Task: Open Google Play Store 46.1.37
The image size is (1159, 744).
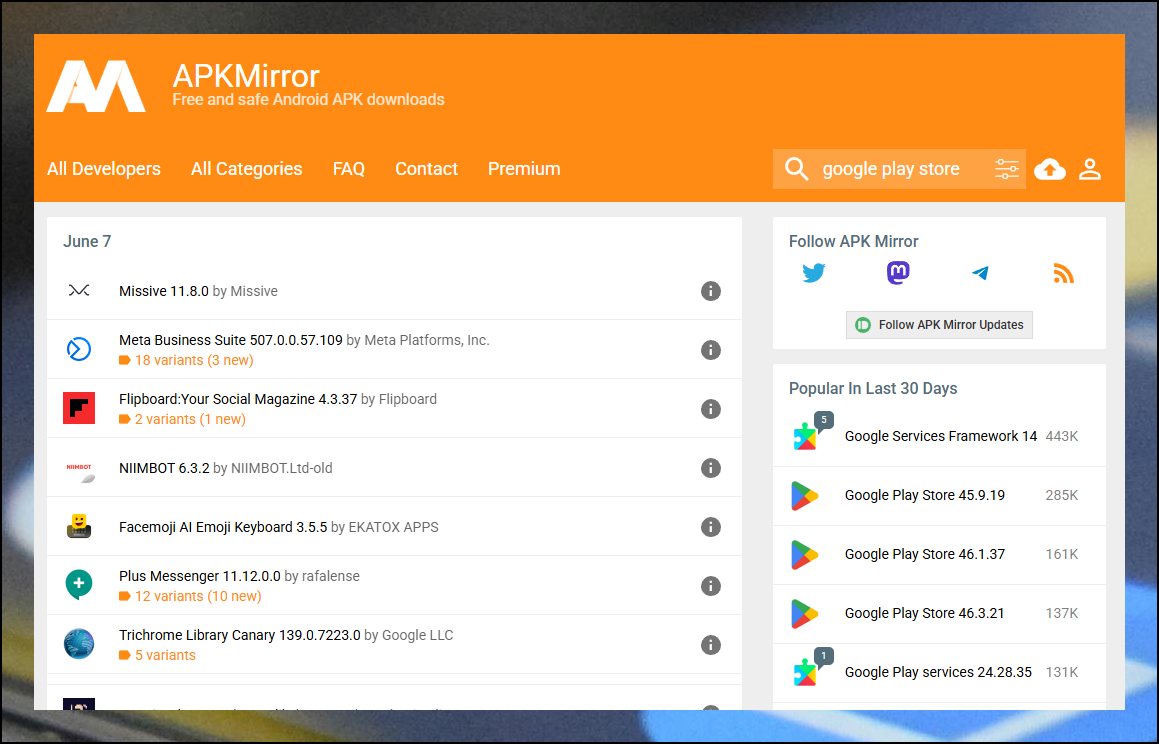Action: coord(925,554)
